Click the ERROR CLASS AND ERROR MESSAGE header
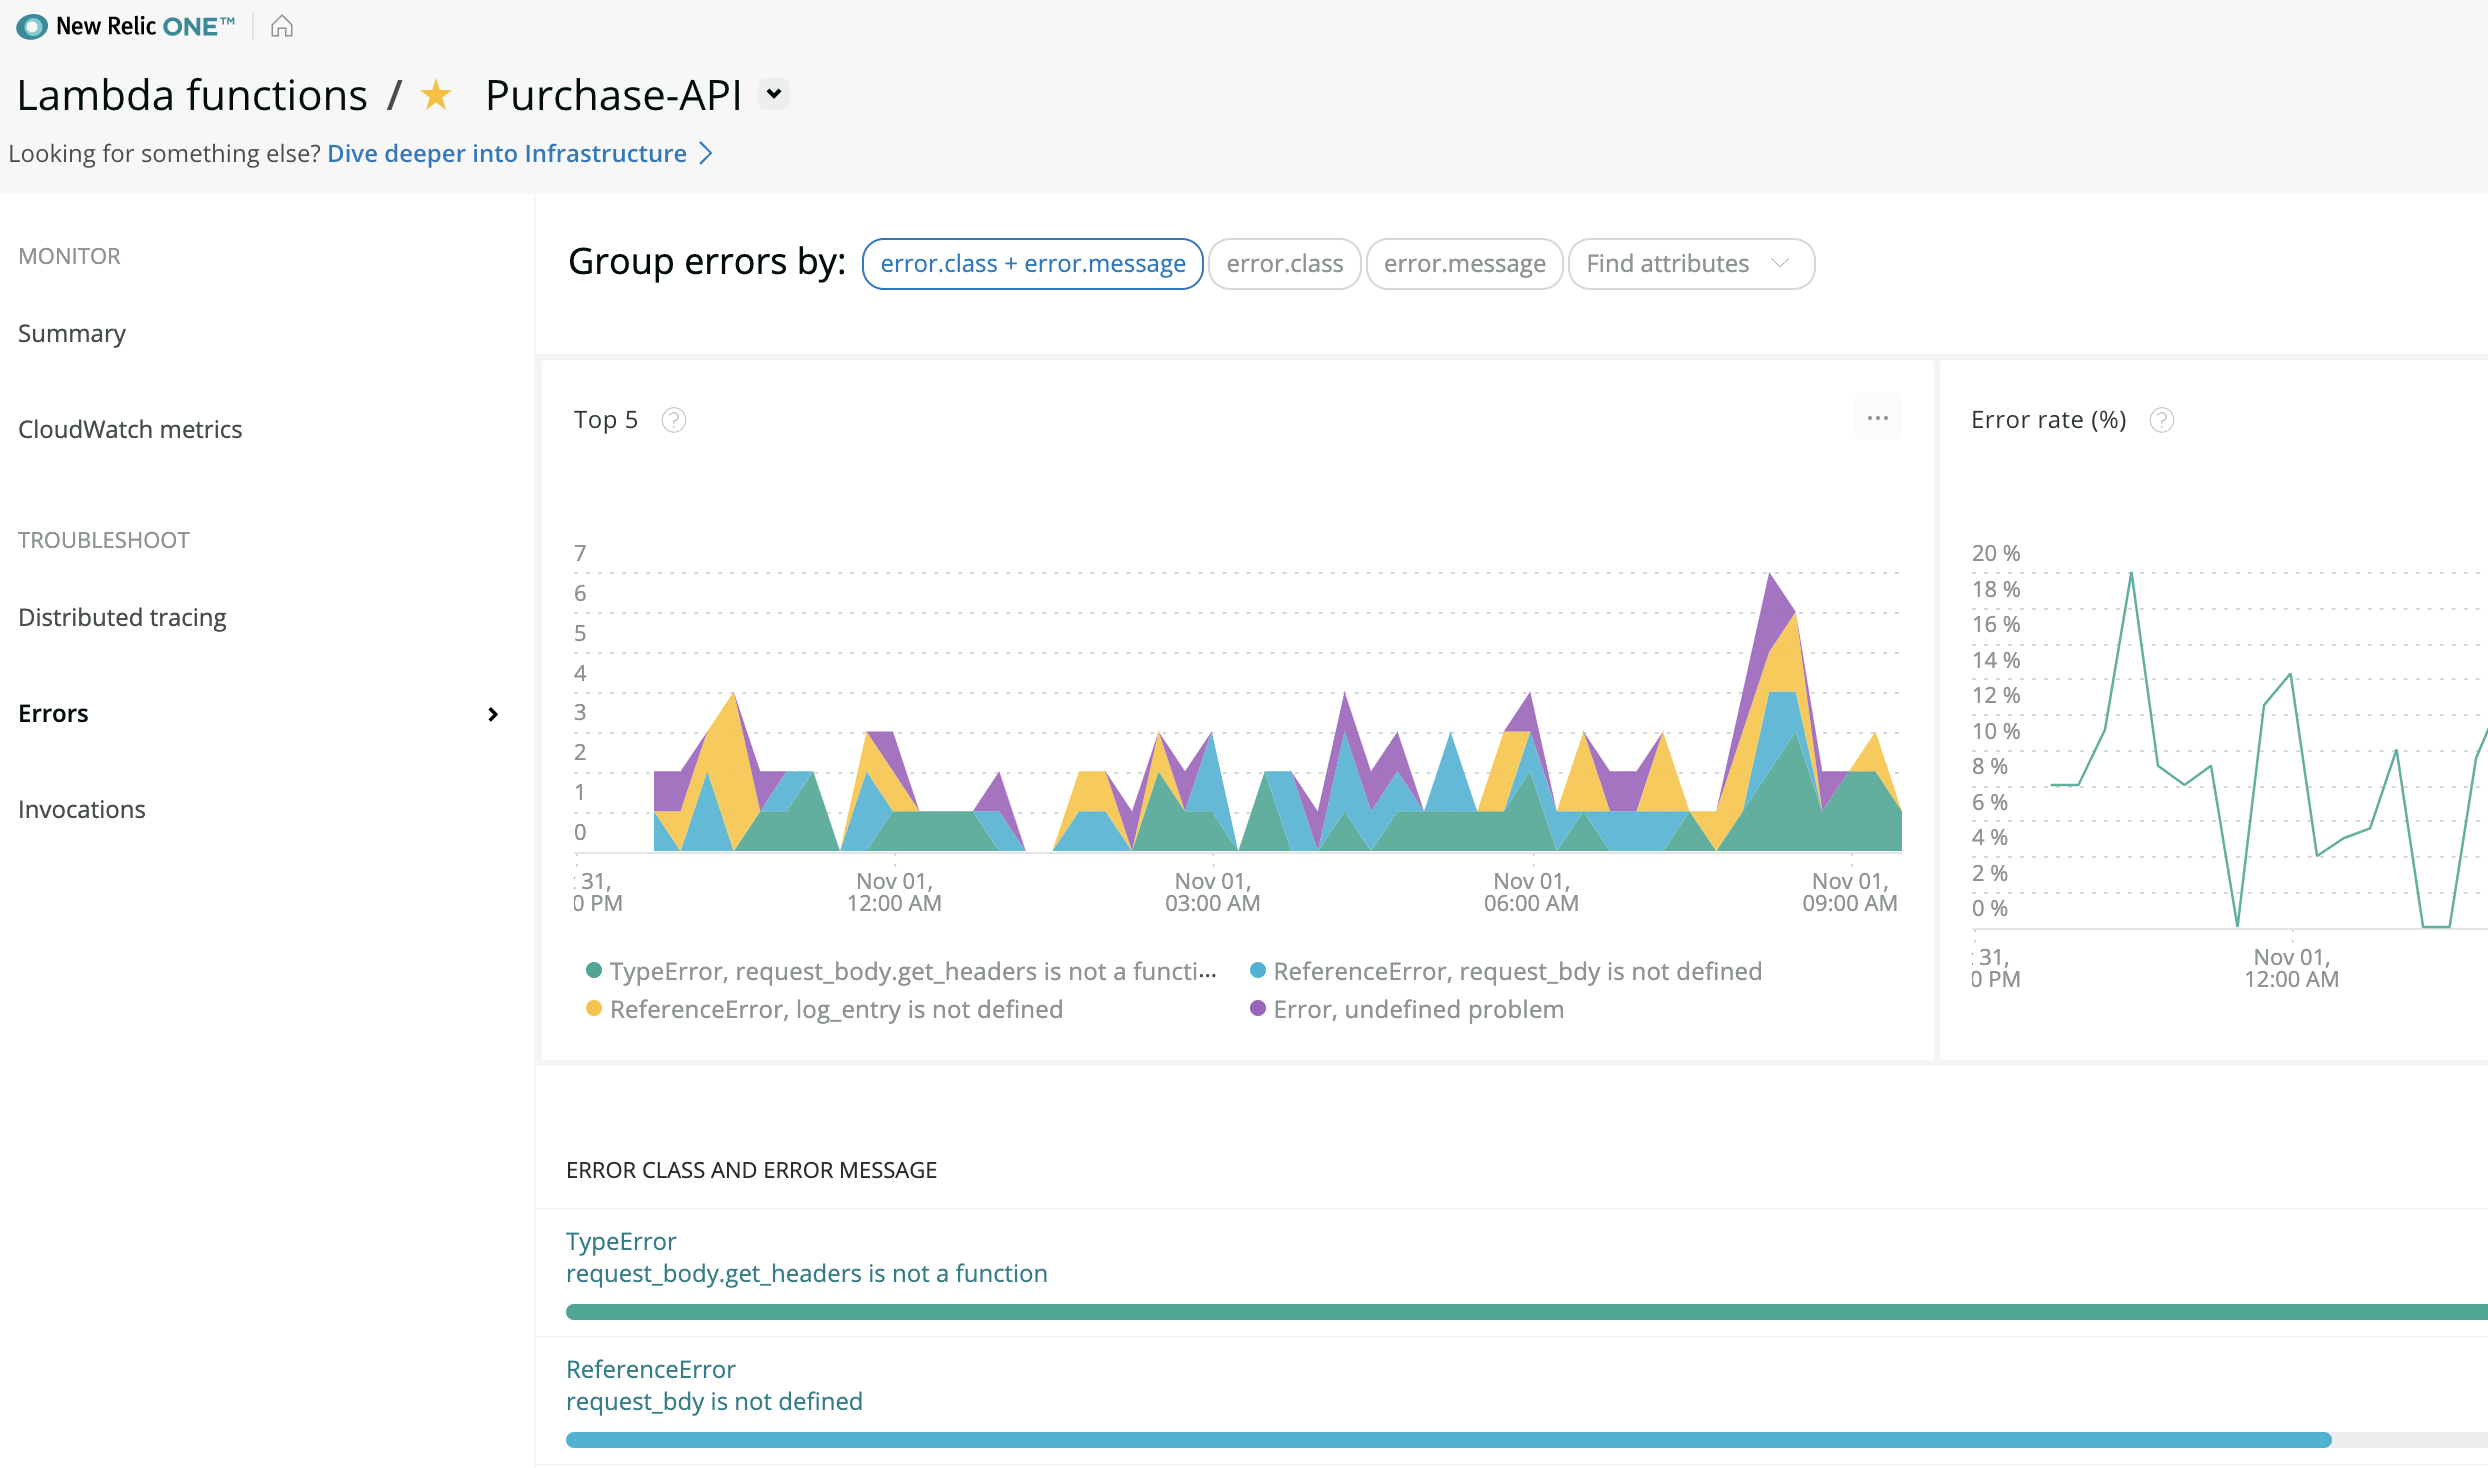 point(751,1170)
